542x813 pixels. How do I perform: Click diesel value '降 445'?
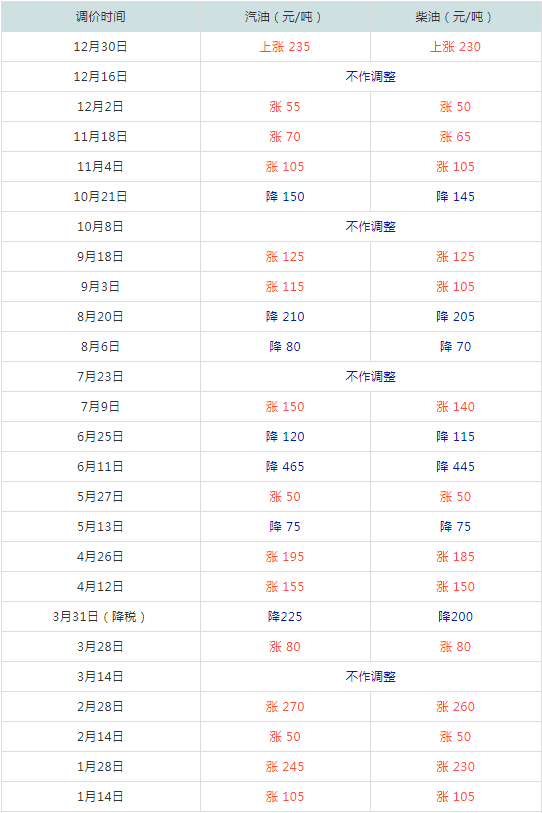click(455, 467)
